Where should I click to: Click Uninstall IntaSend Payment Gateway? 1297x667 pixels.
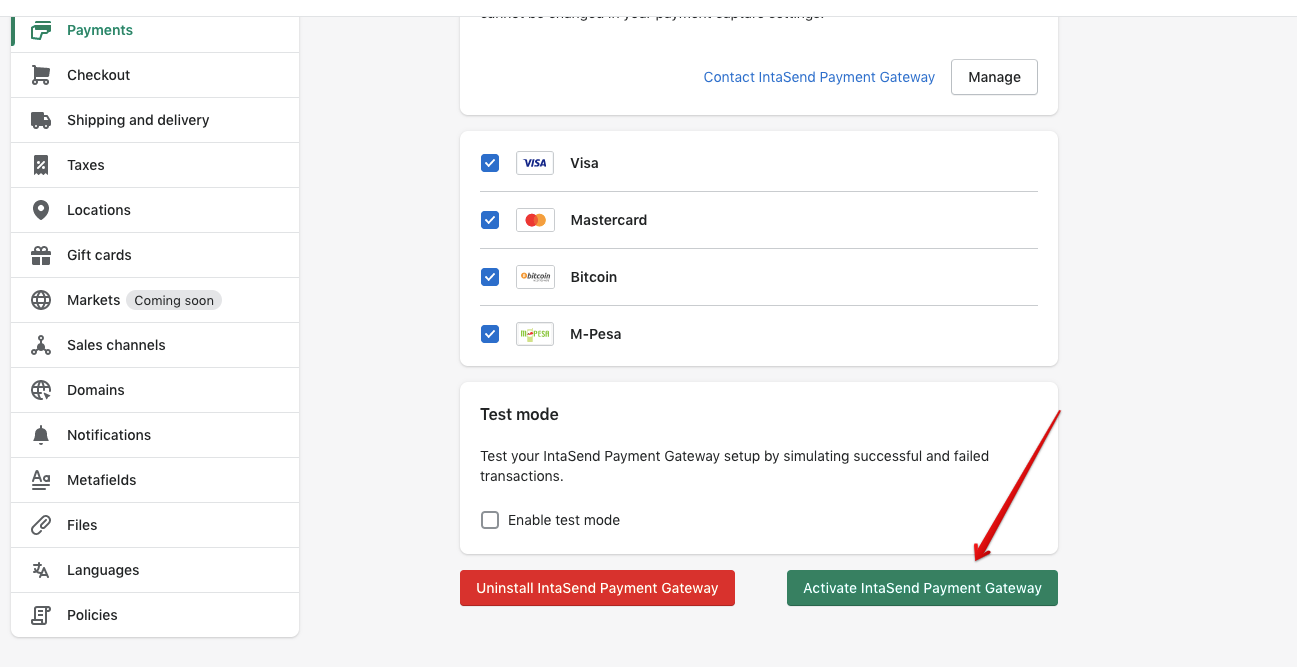pos(597,588)
